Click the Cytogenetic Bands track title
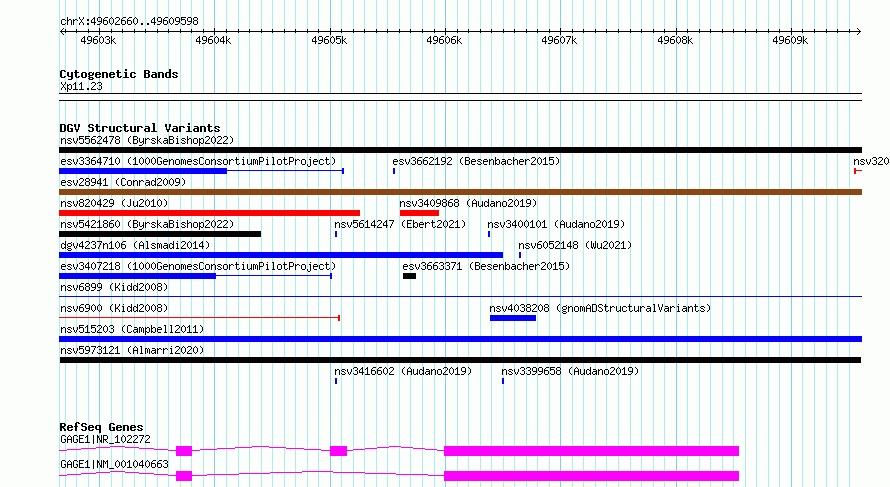The height and width of the screenshot is (487, 890). 119,74
